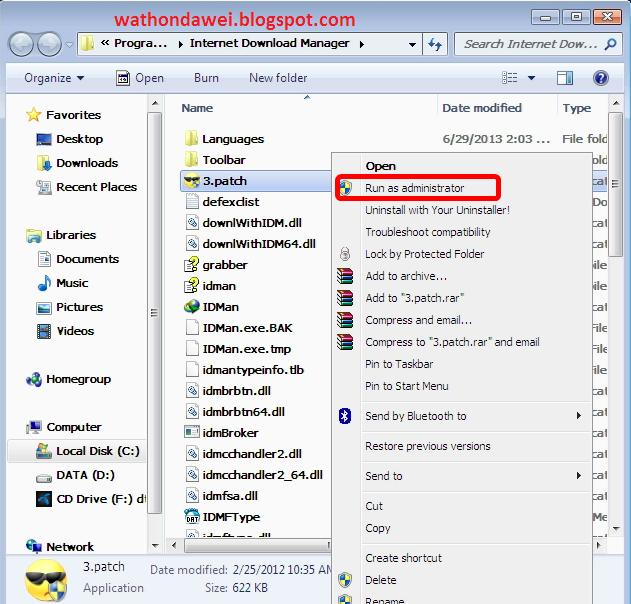Click the Music note icon under Libraries

pos(44,283)
